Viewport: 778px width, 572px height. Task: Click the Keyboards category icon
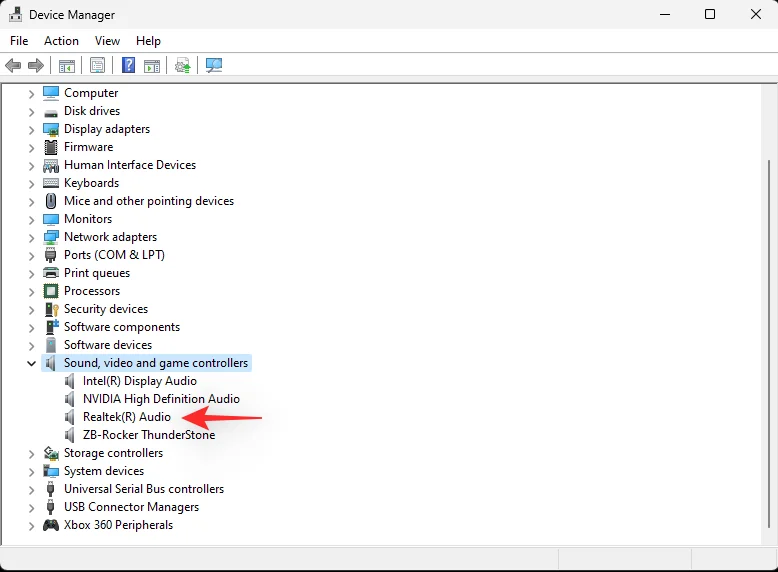point(51,183)
